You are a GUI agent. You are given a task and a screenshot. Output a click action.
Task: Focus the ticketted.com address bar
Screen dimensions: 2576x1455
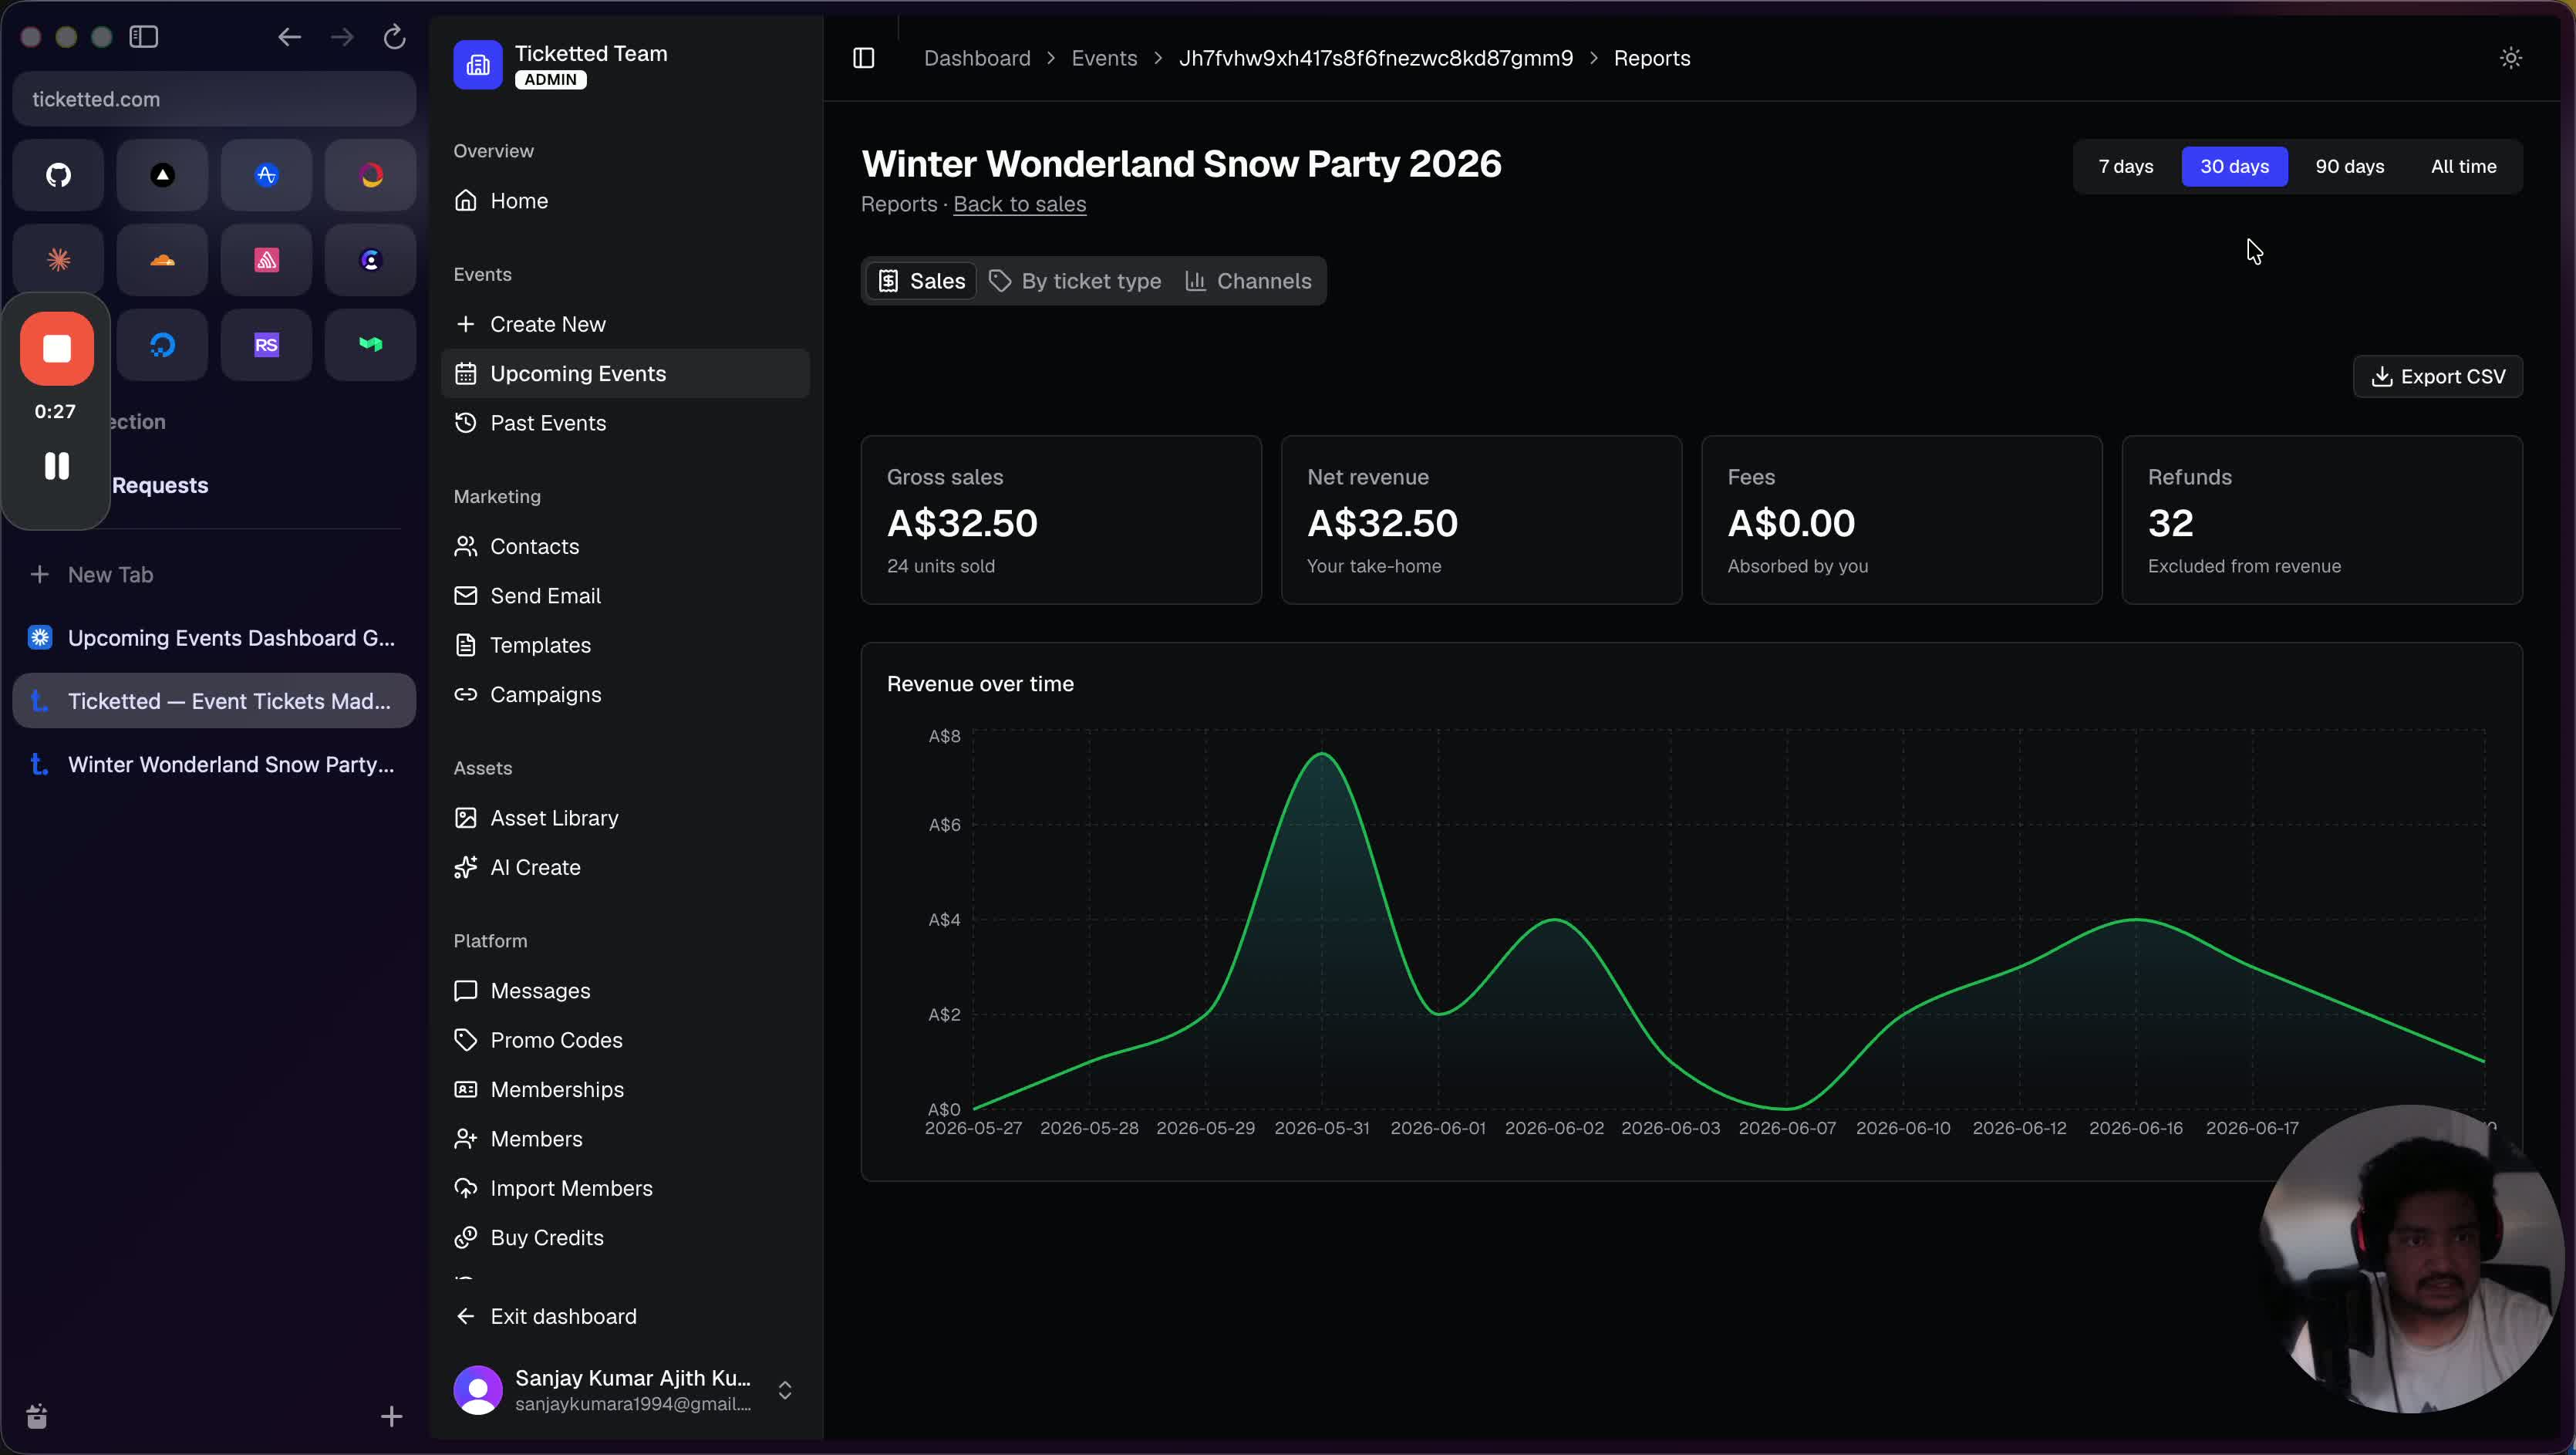point(214,99)
